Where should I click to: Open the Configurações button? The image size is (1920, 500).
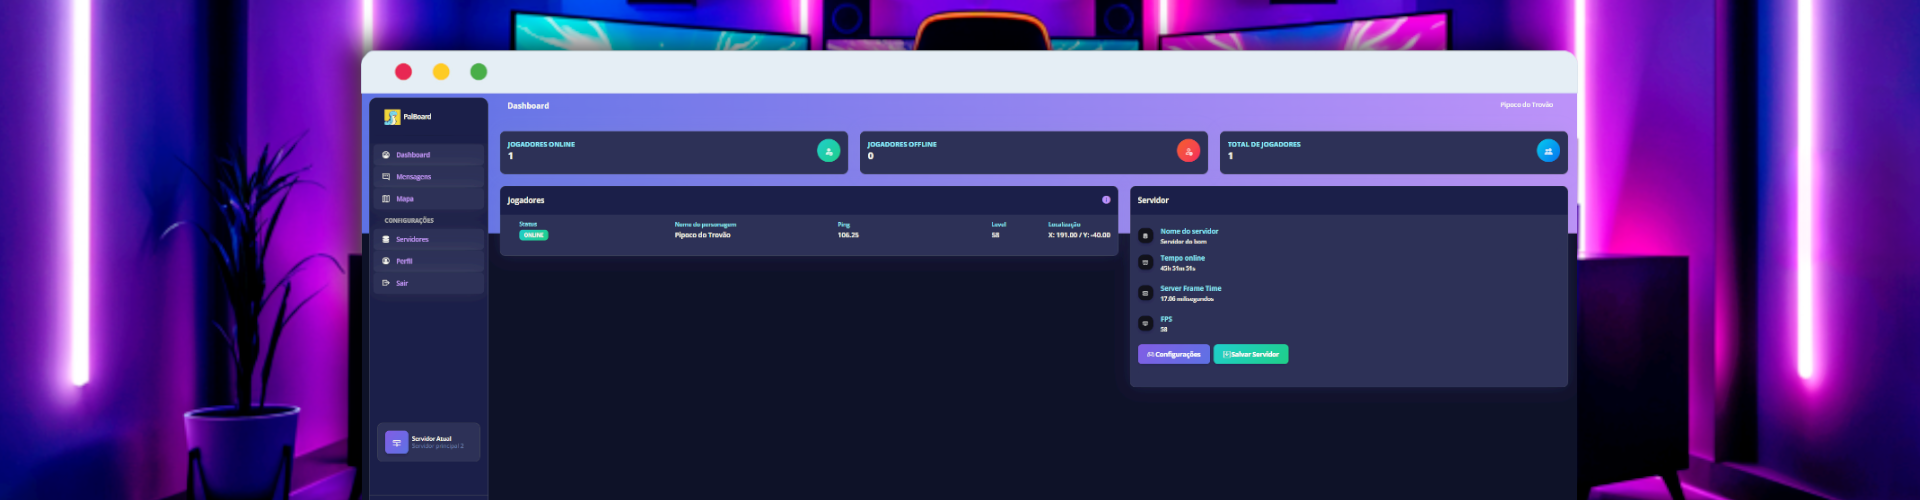click(1173, 354)
